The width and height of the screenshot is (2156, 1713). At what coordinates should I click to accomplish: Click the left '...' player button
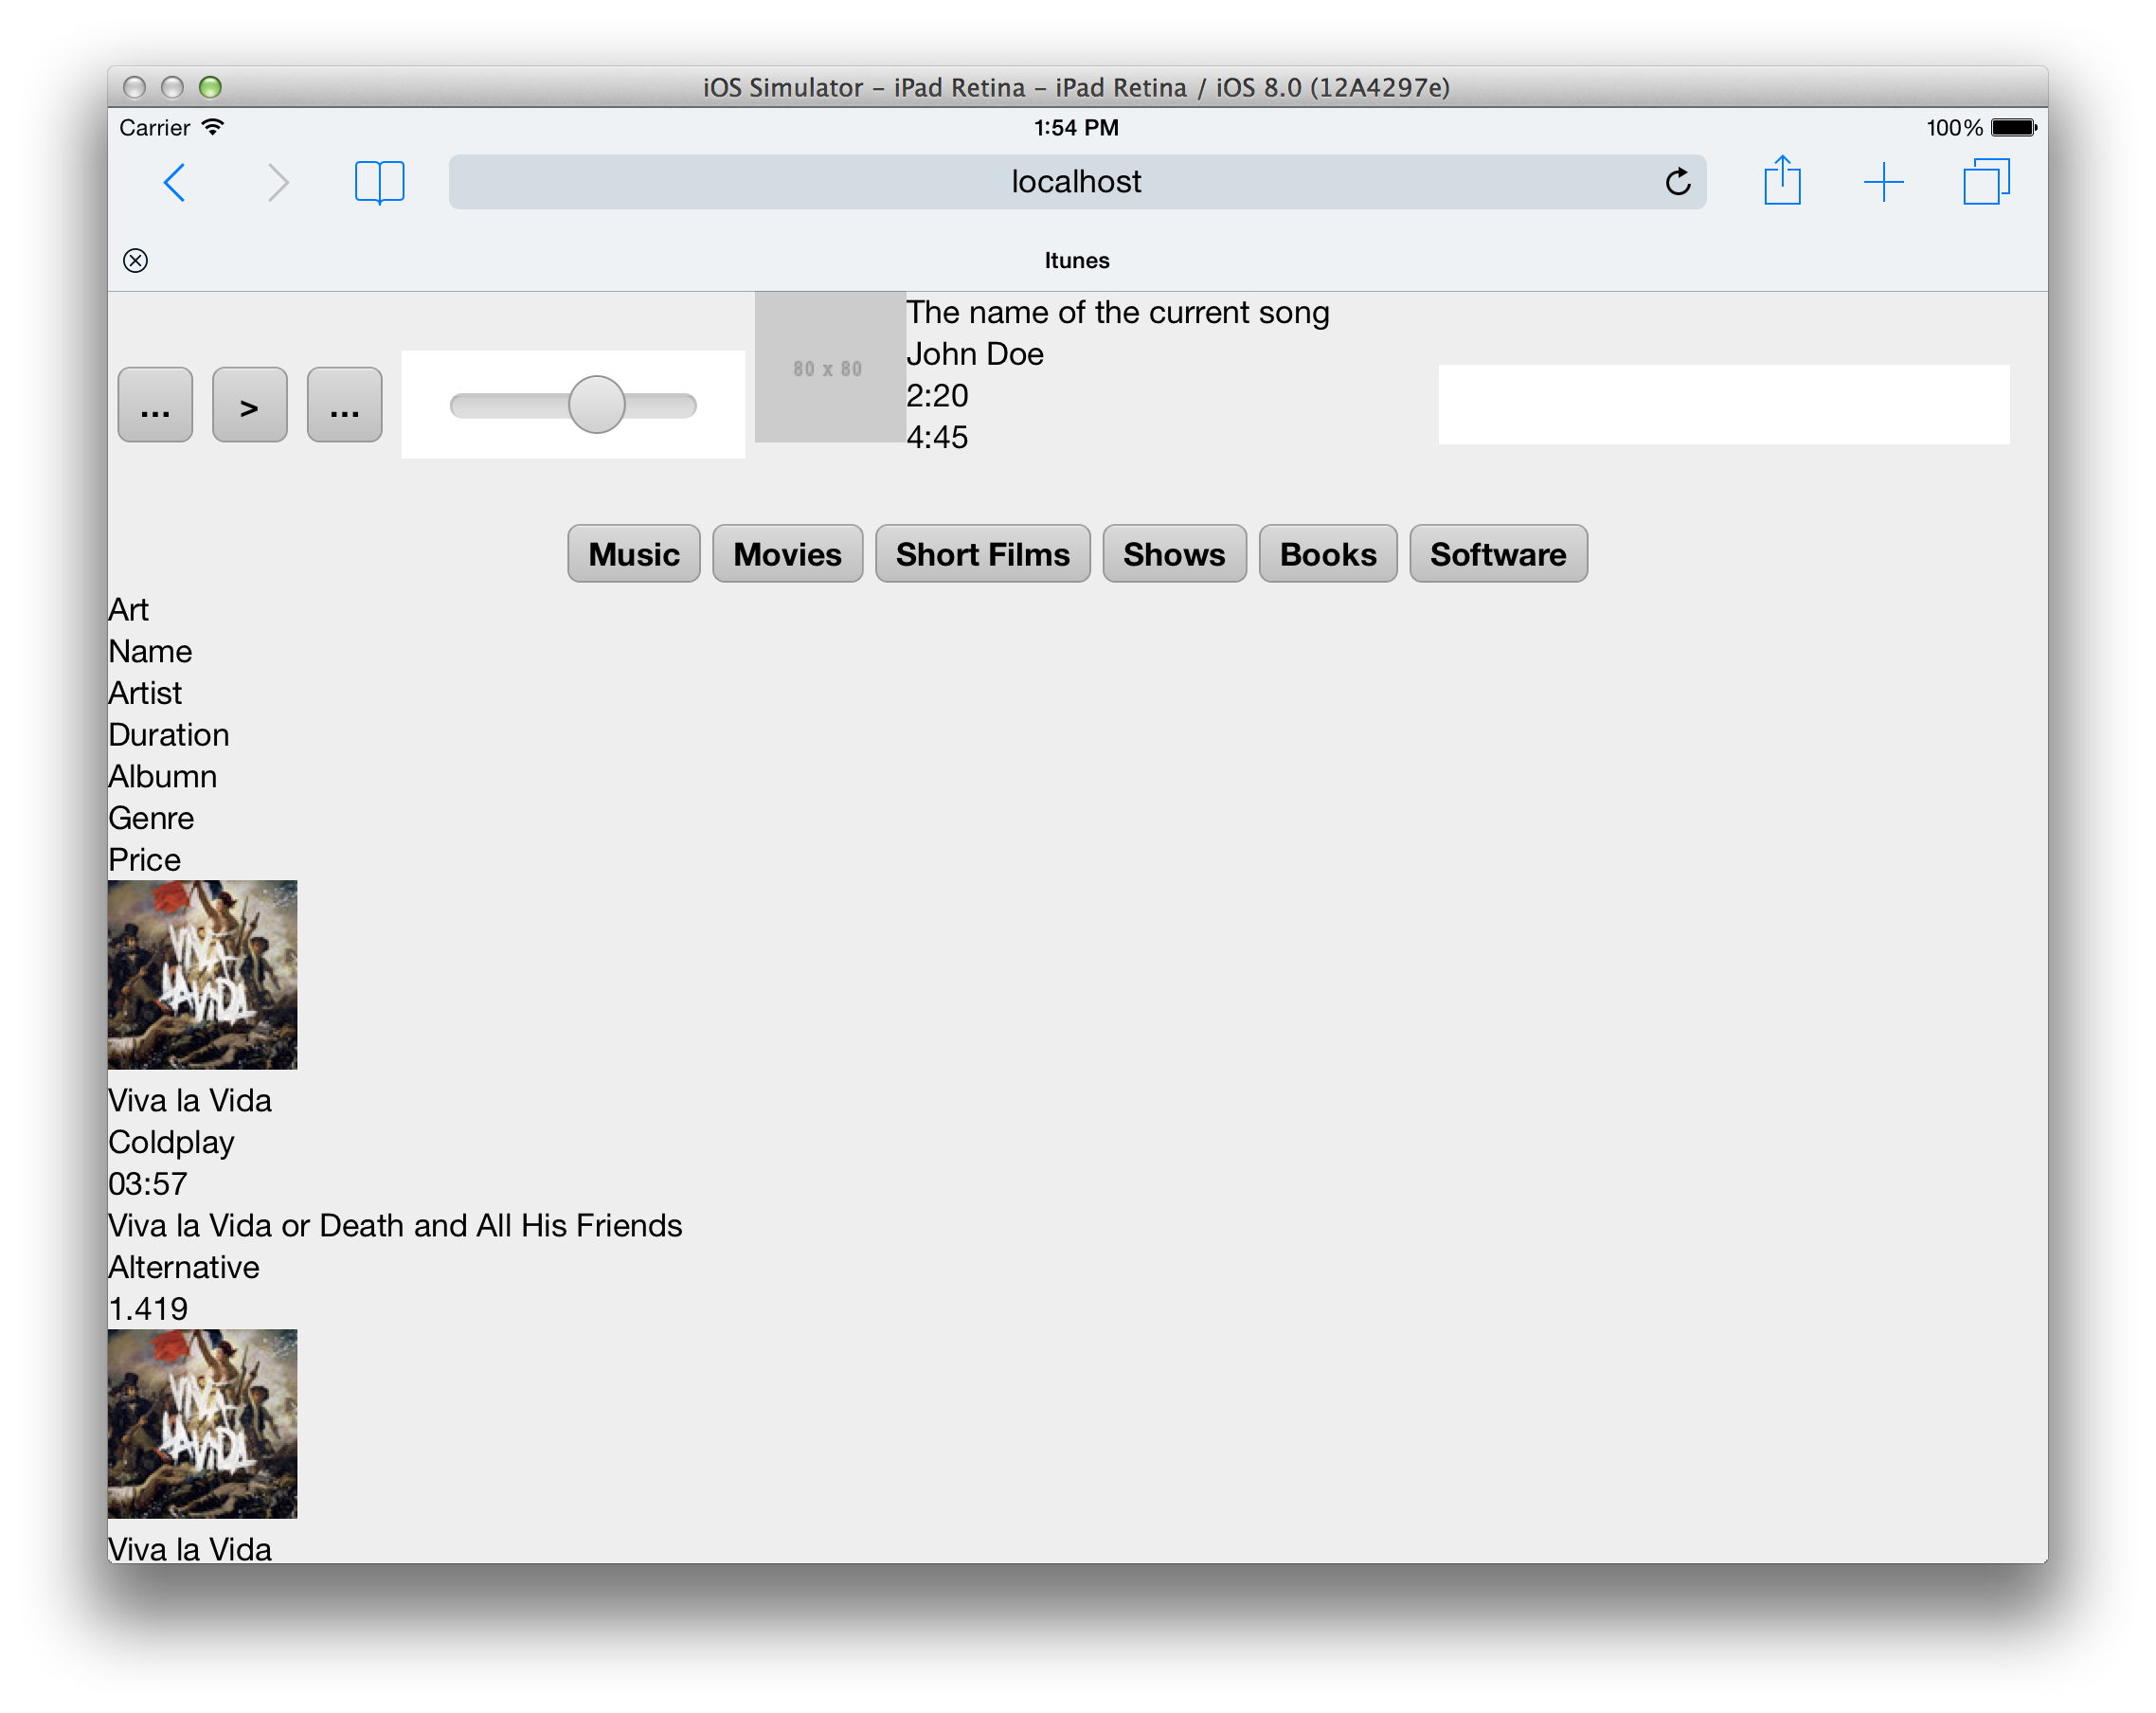point(155,405)
